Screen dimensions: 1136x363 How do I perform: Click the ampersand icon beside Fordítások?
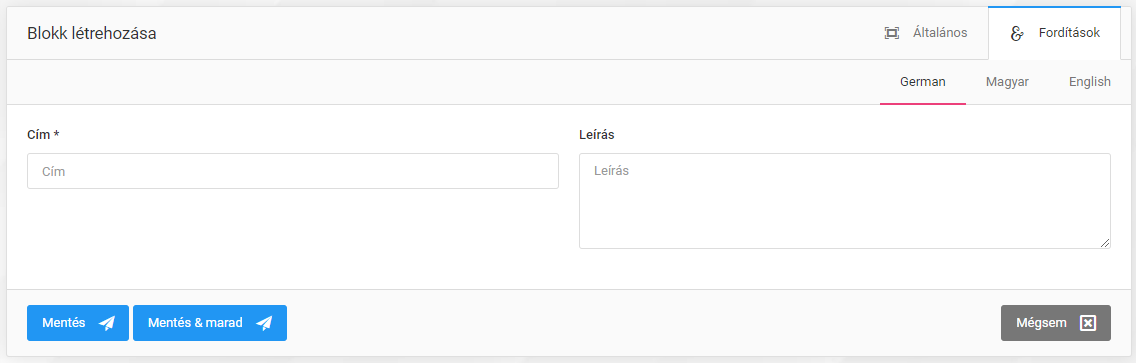[1016, 33]
